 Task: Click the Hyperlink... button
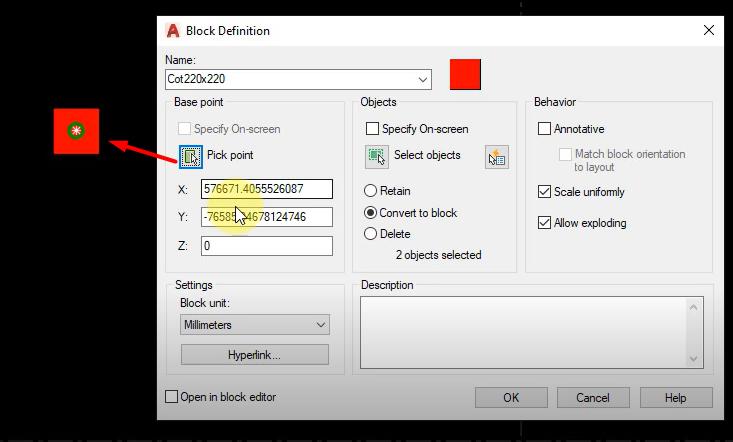coord(254,355)
